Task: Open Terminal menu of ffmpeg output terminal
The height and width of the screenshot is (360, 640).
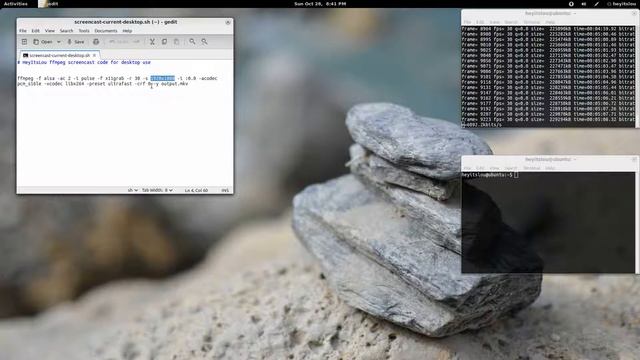Action: point(532,22)
